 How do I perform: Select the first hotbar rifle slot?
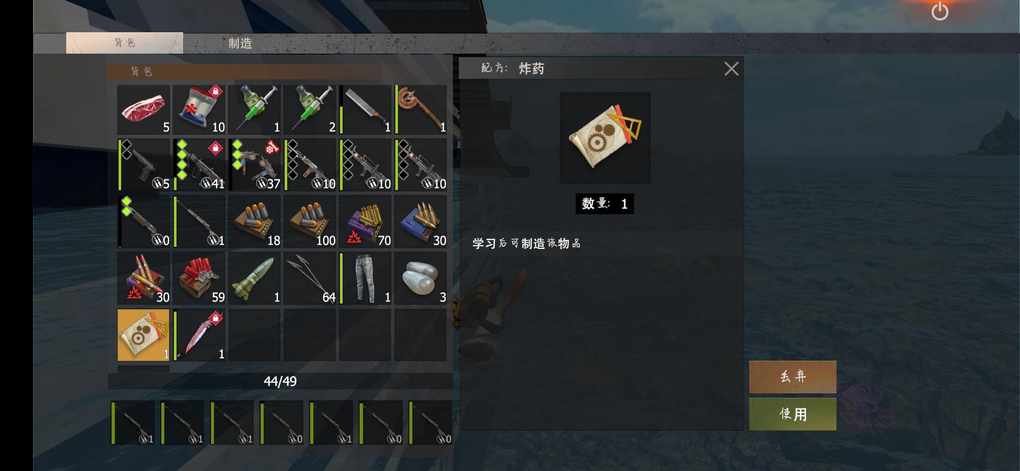(133, 423)
